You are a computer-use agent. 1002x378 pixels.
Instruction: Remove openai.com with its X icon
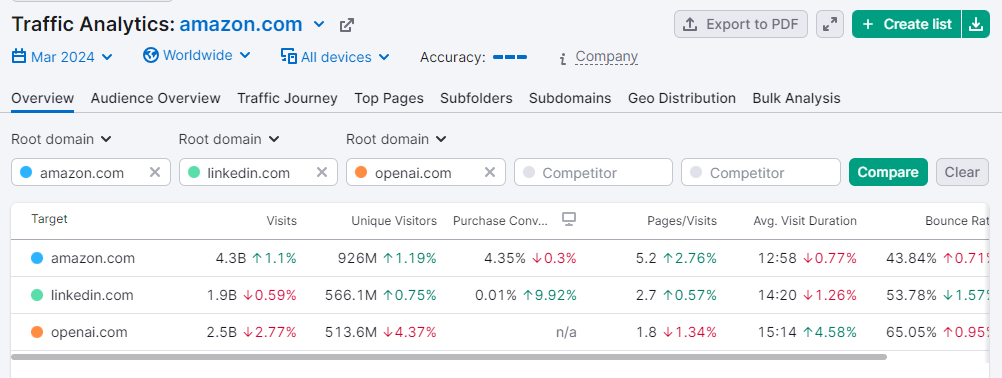click(x=489, y=172)
